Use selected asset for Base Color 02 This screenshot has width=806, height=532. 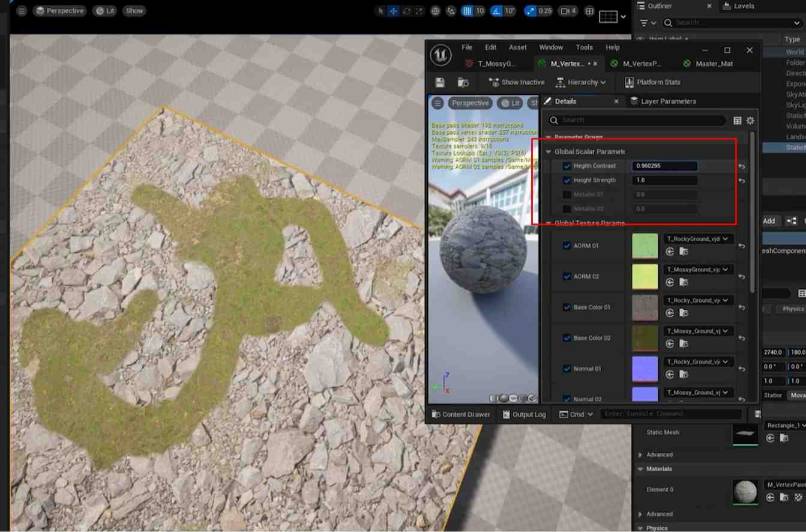(670, 344)
